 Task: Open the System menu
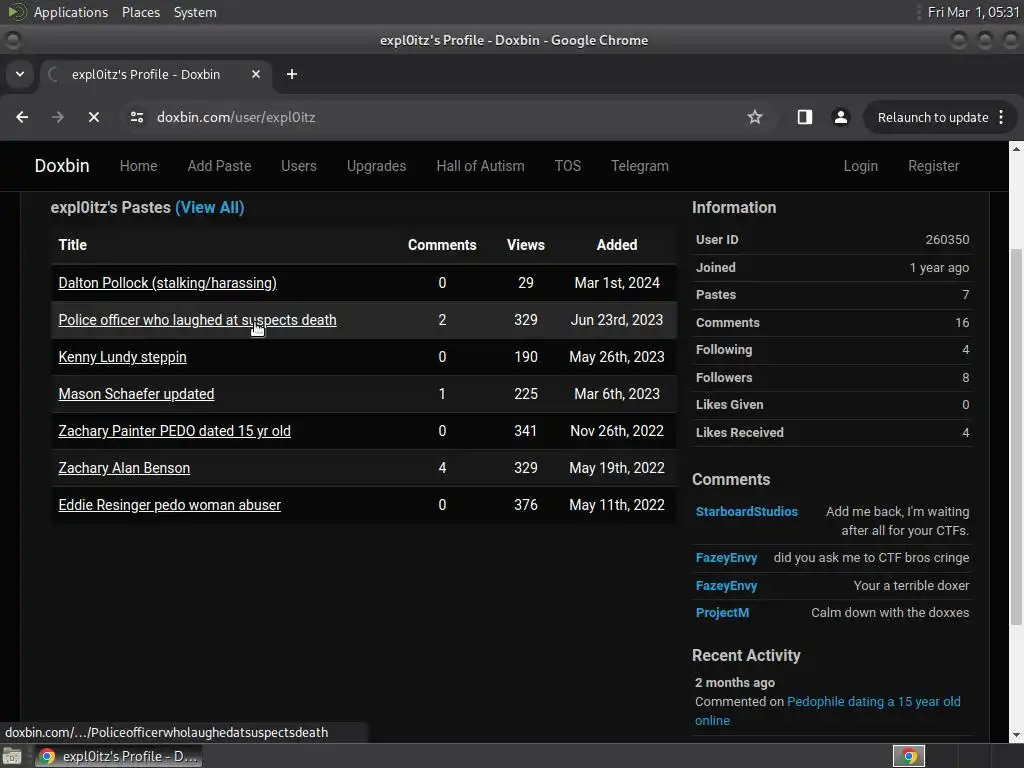click(195, 12)
